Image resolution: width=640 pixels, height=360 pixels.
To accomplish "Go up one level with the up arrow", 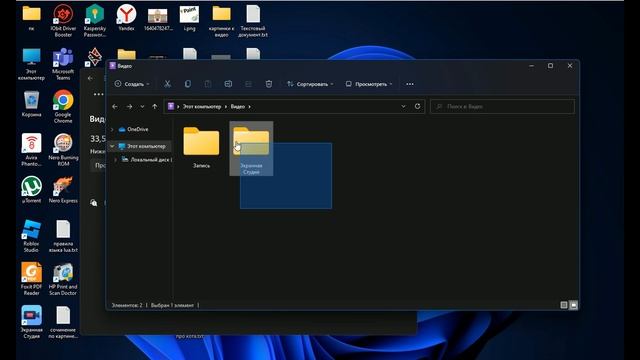I will [155, 107].
